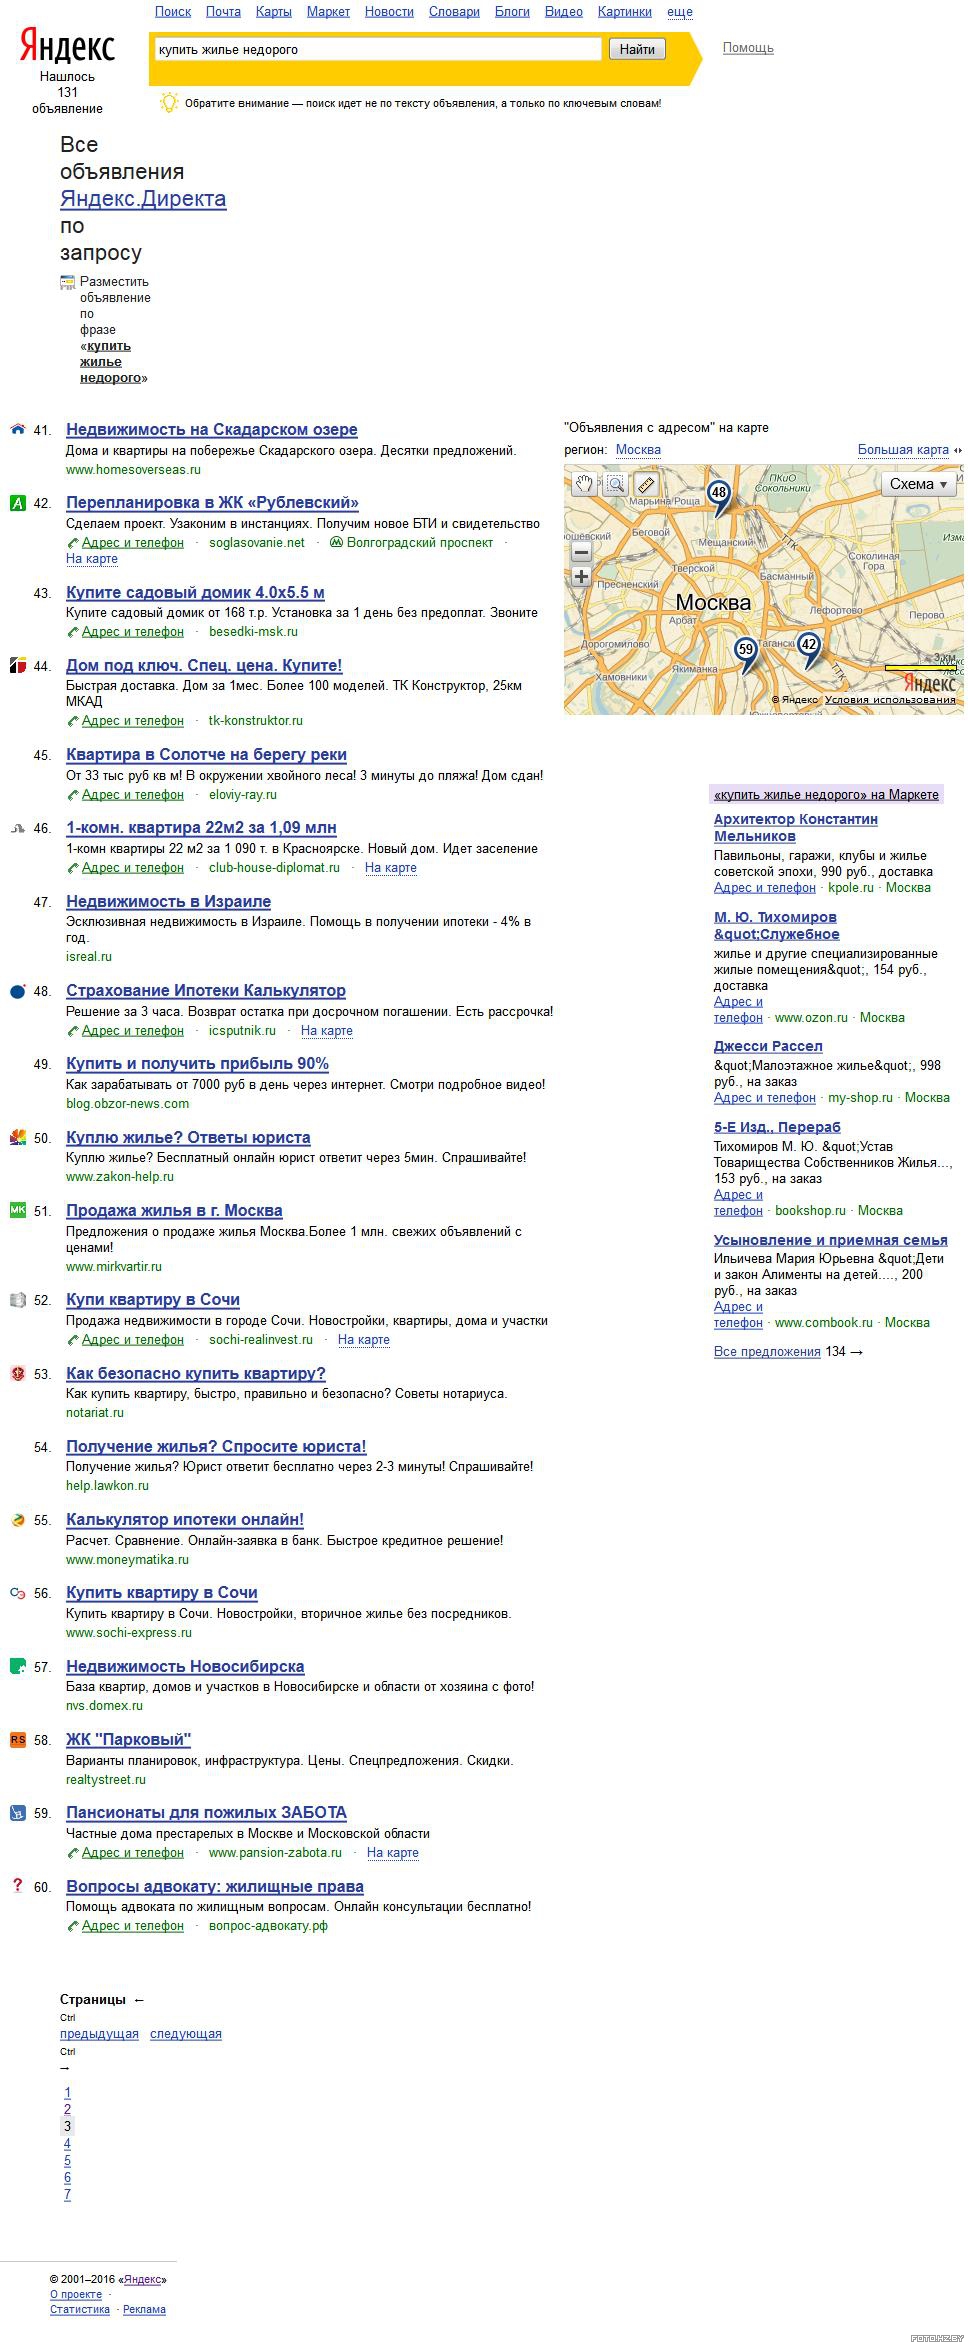
Task: Open the Яндекс.Директа link
Action: pyautogui.click(x=143, y=199)
